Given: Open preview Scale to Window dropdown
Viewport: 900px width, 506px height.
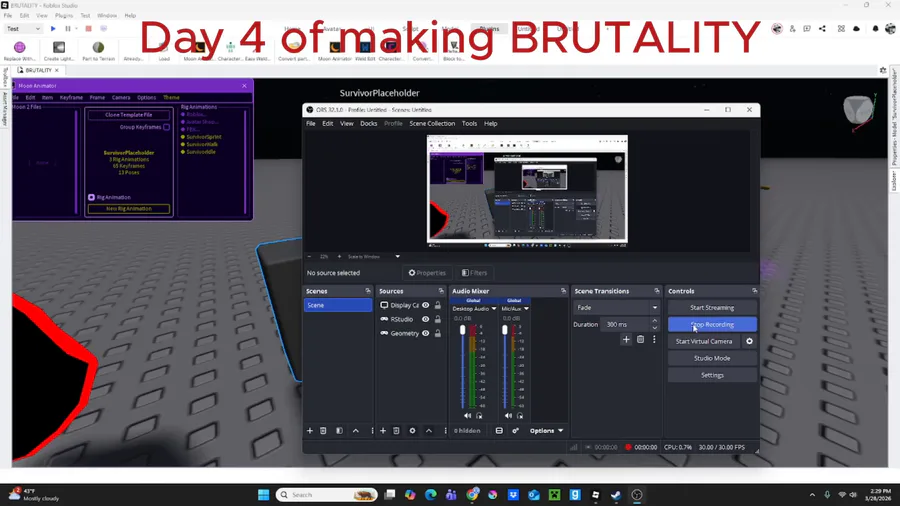Looking at the screenshot, I should [374, 256].
